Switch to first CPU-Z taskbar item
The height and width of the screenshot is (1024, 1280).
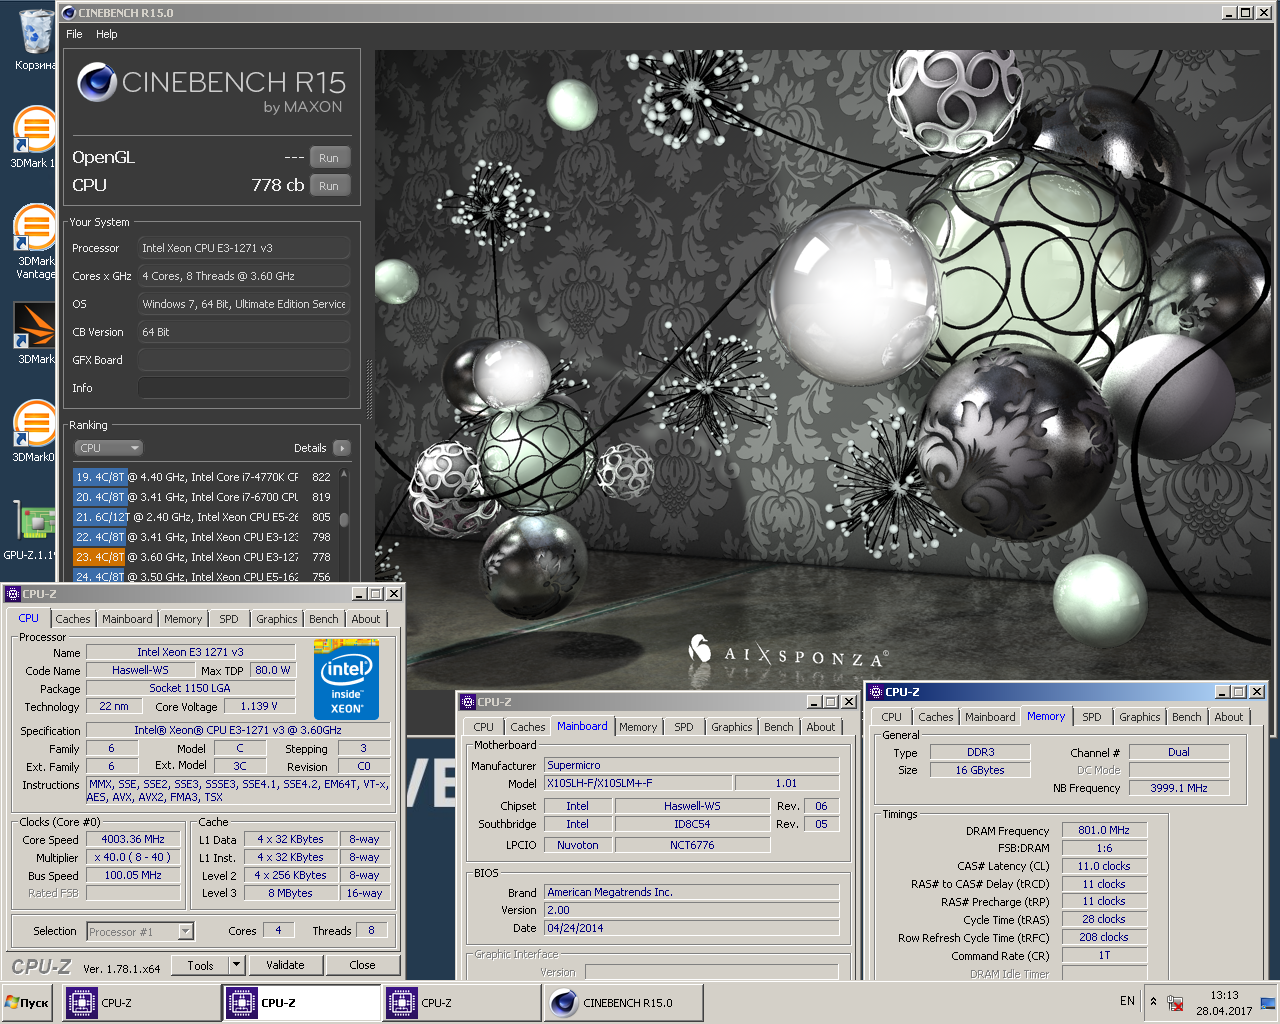[x=142, y=1003]
